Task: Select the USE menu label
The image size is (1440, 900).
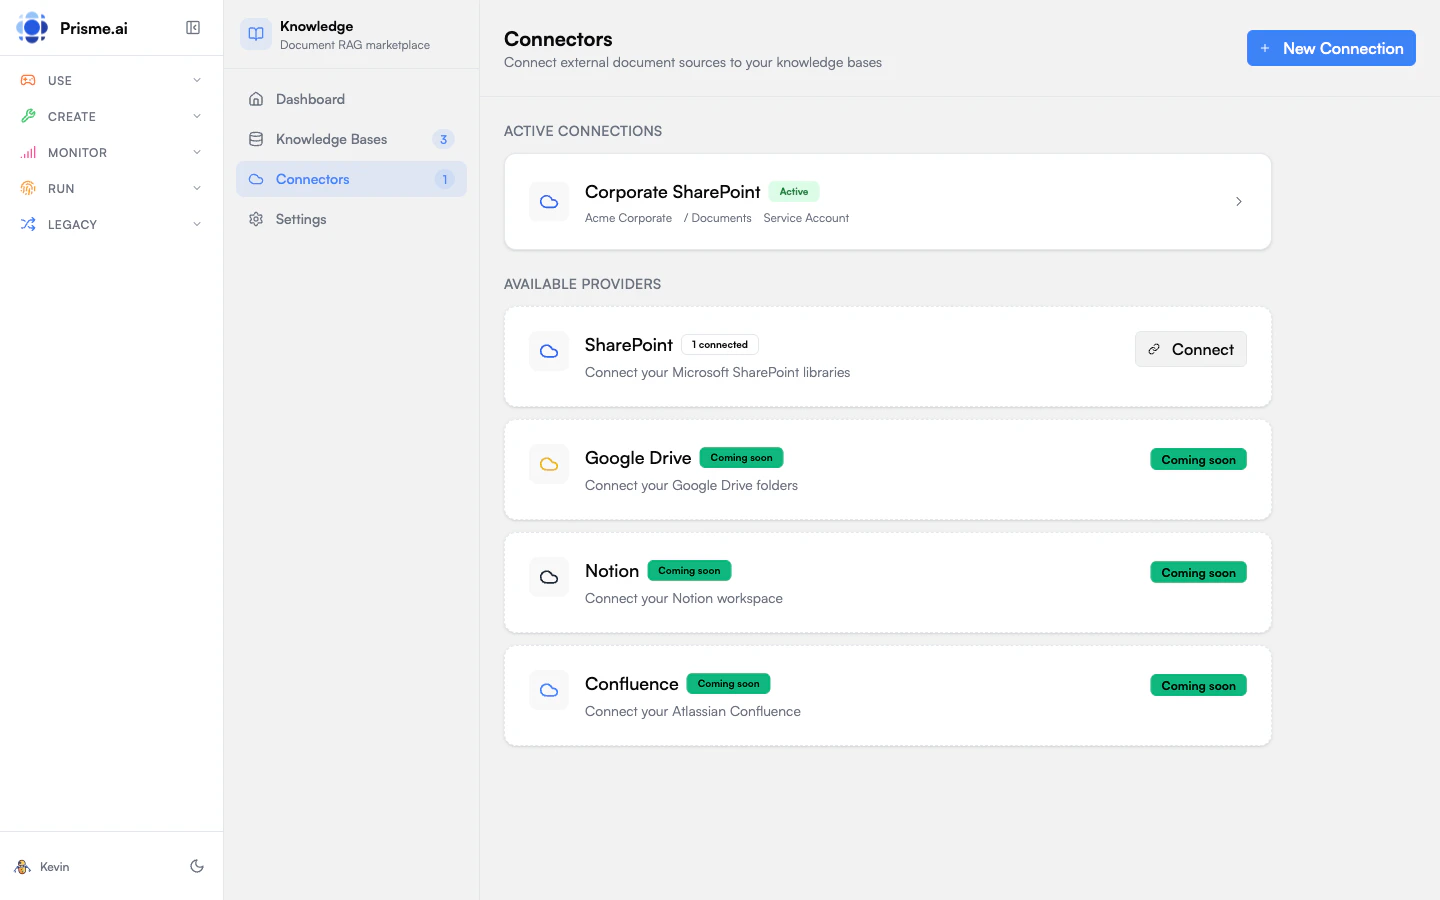Action: [x=60, y=81]
